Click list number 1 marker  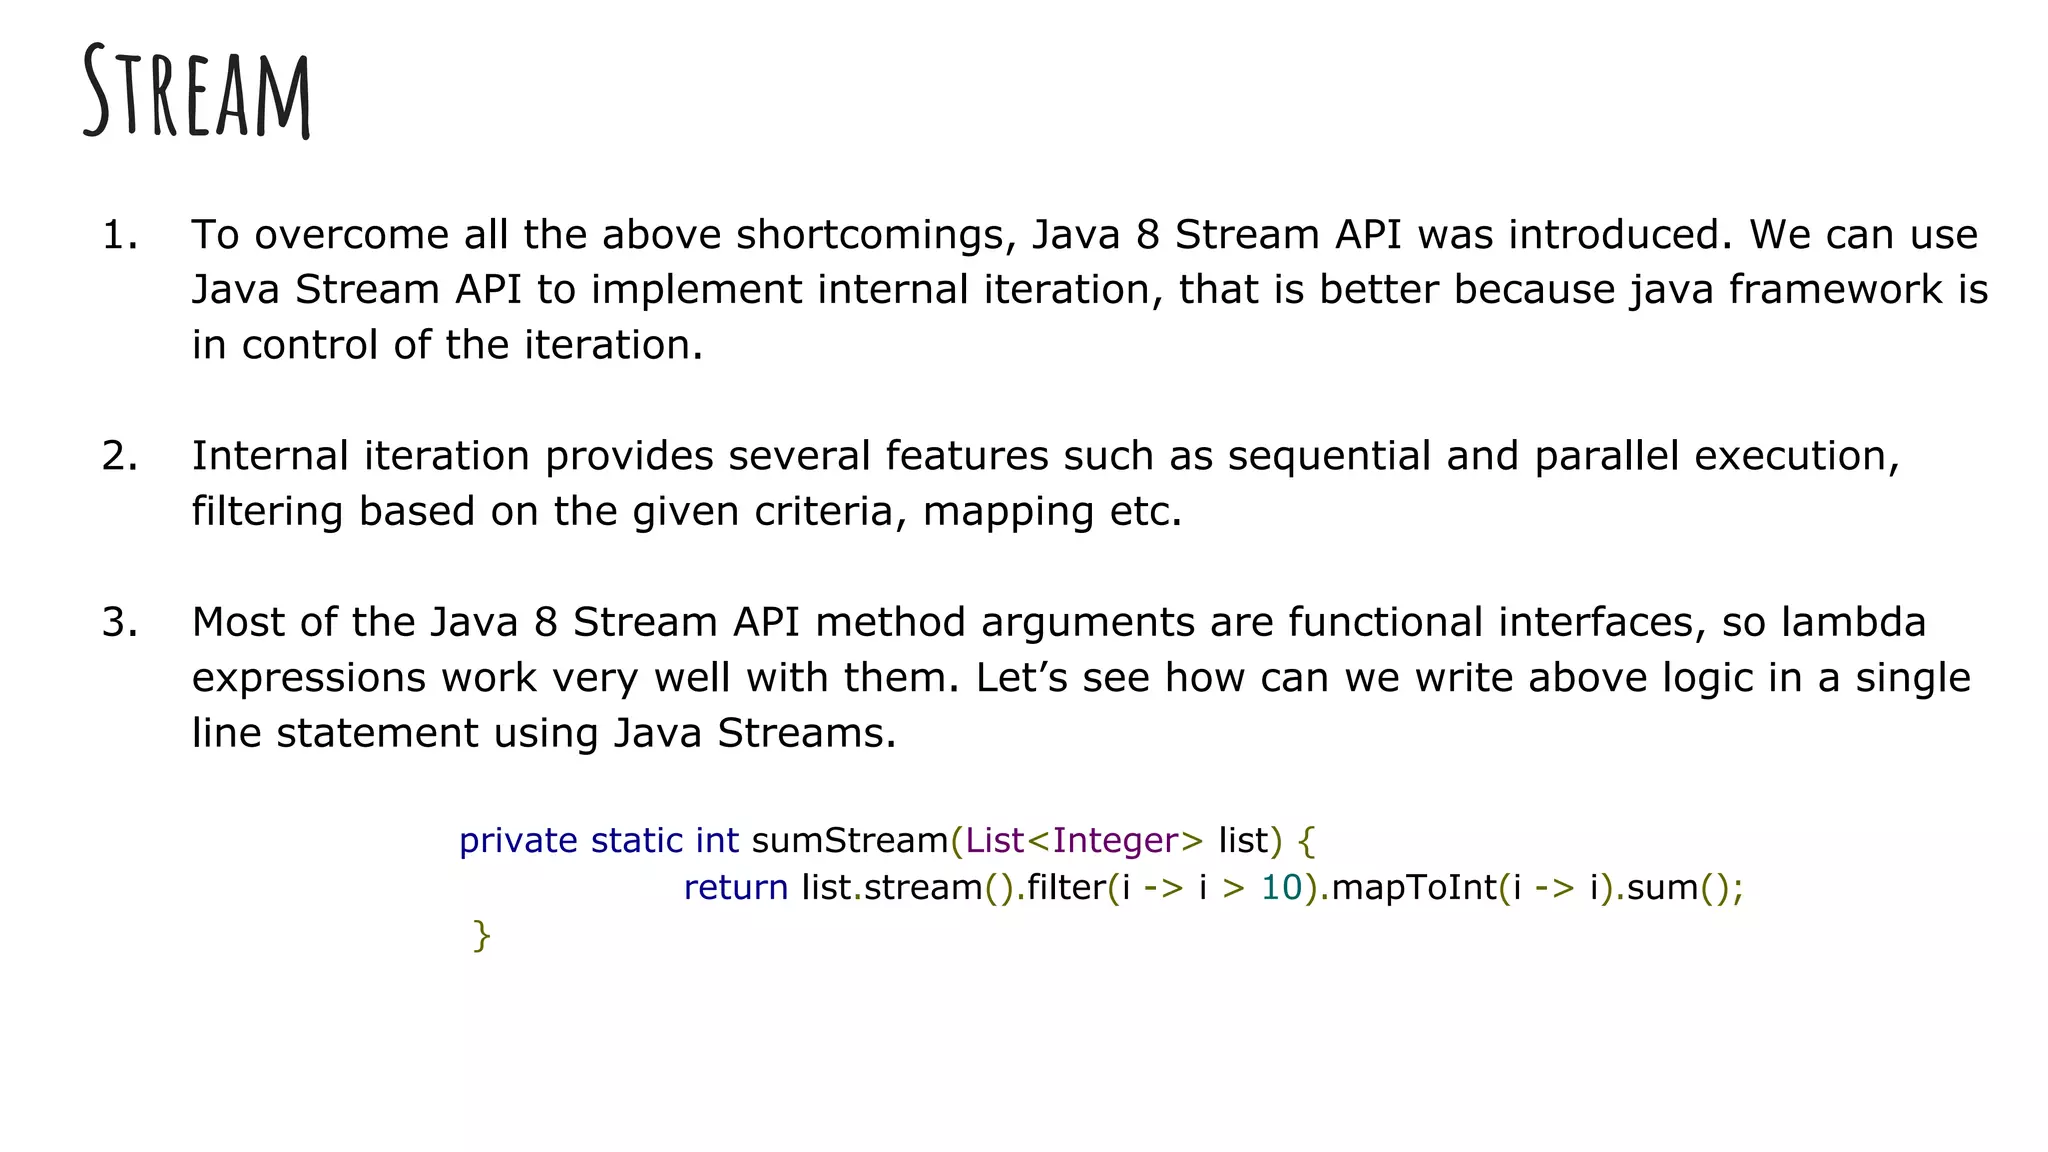[120, 235]
